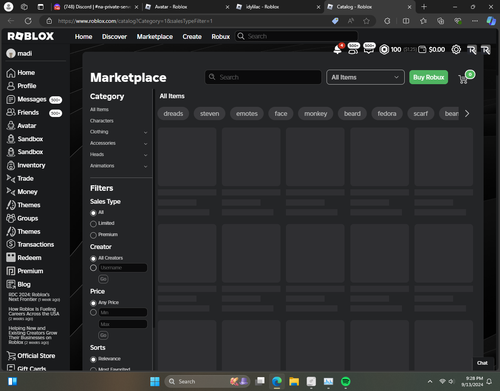
Task: Show hidden system tray icons
Action: click(430, 381)
